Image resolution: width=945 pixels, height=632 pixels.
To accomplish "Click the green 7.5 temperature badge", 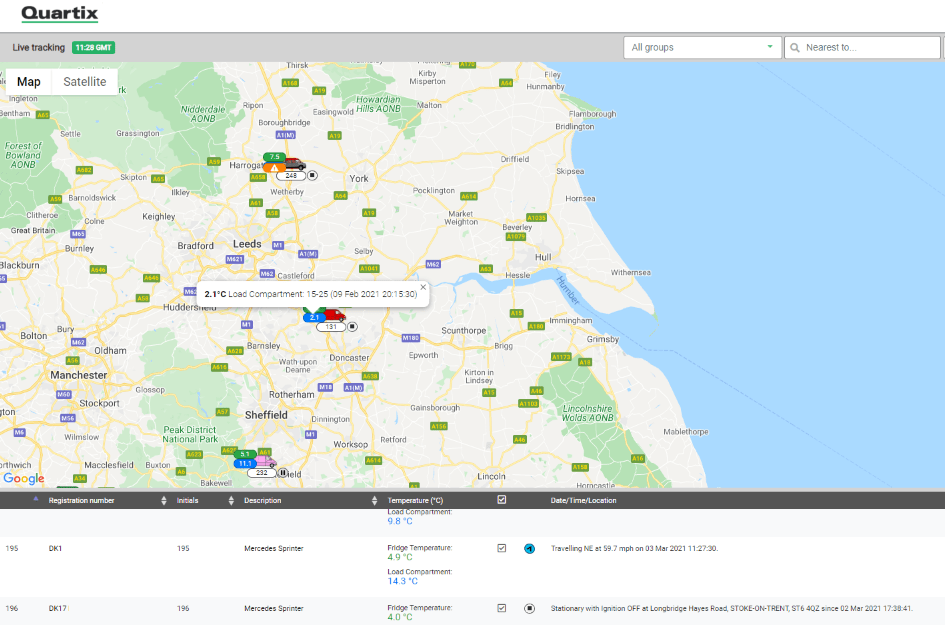I will [274, 157].
